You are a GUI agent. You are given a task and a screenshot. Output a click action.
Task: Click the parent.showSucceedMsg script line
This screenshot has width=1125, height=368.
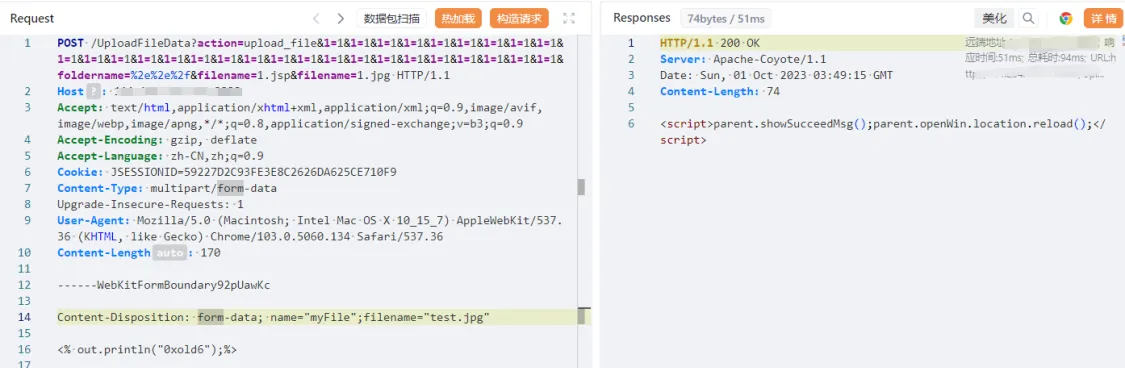point(882,132)
